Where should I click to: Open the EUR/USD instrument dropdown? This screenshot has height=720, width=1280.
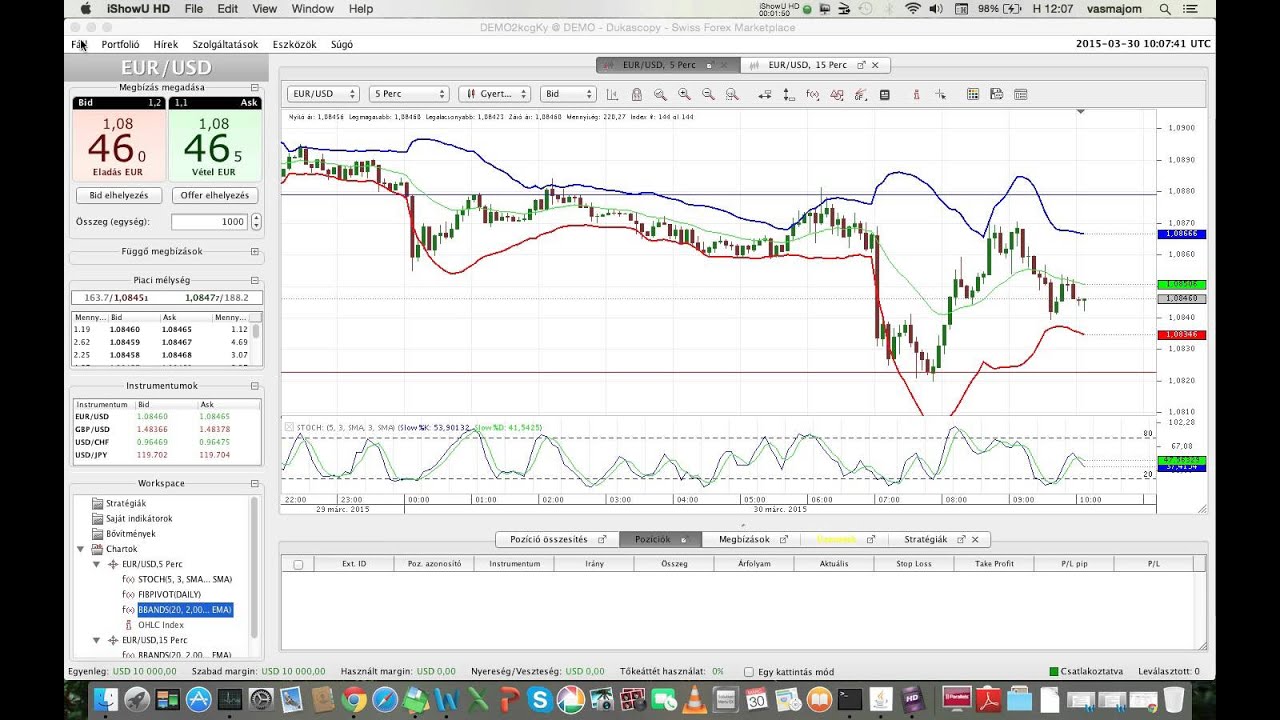tap(323, 94)
